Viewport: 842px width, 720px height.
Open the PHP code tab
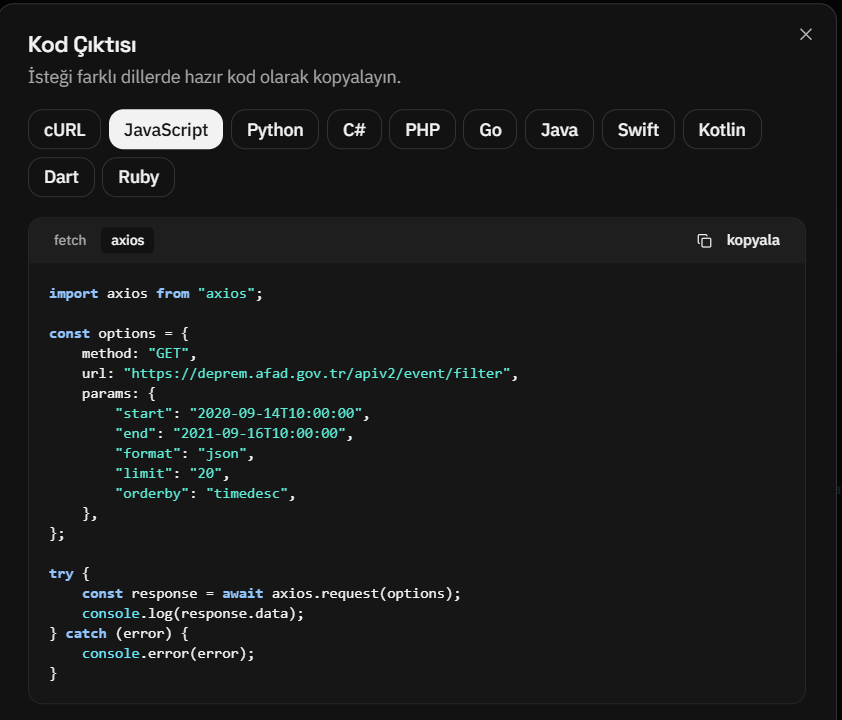click(423, 129)
